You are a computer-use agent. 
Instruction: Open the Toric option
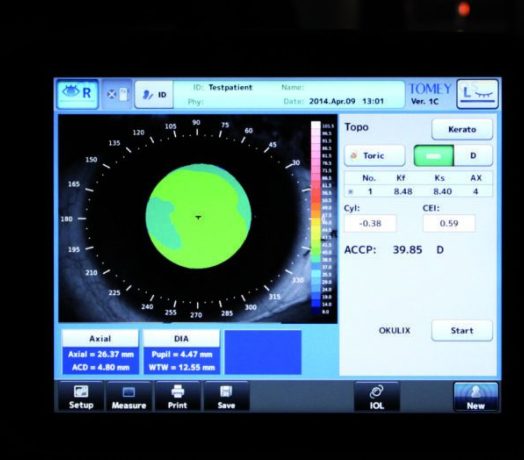[x=375, y=155]
